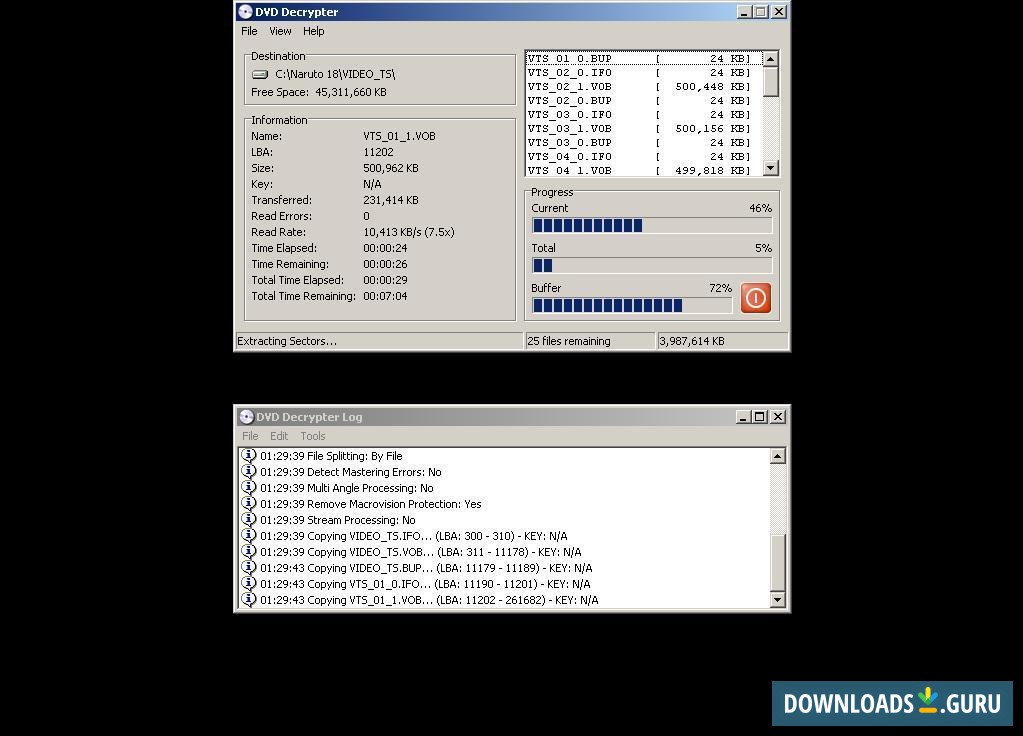Select VTS_03_0.BUP in the file list
This screenshot has height=736, width=1023.
click(643, 142)
